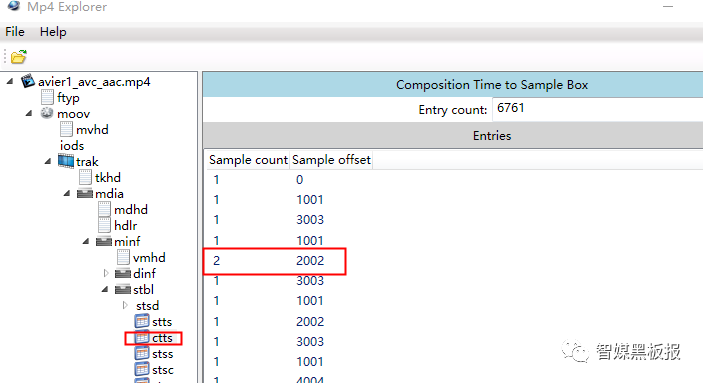Select the row with sample count 2
Viewport: 703px width, 383px height.
[x=454, y=261]
